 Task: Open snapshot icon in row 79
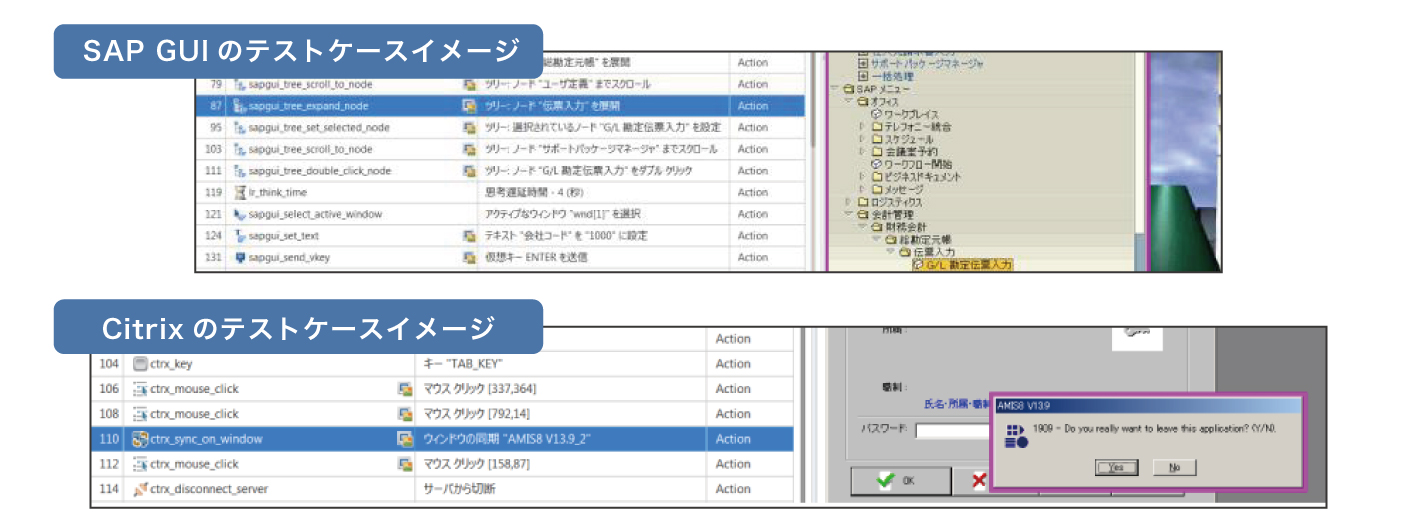[468, 84]
